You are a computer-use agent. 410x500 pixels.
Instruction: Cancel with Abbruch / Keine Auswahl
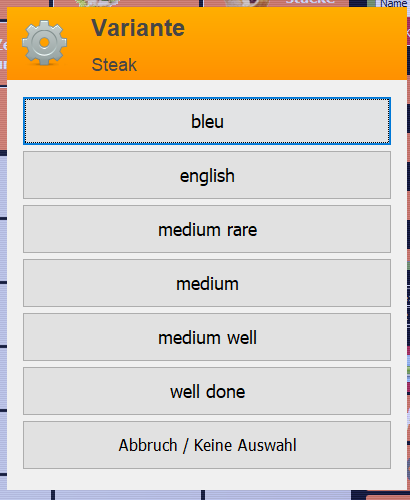click(x=207, y=445)
